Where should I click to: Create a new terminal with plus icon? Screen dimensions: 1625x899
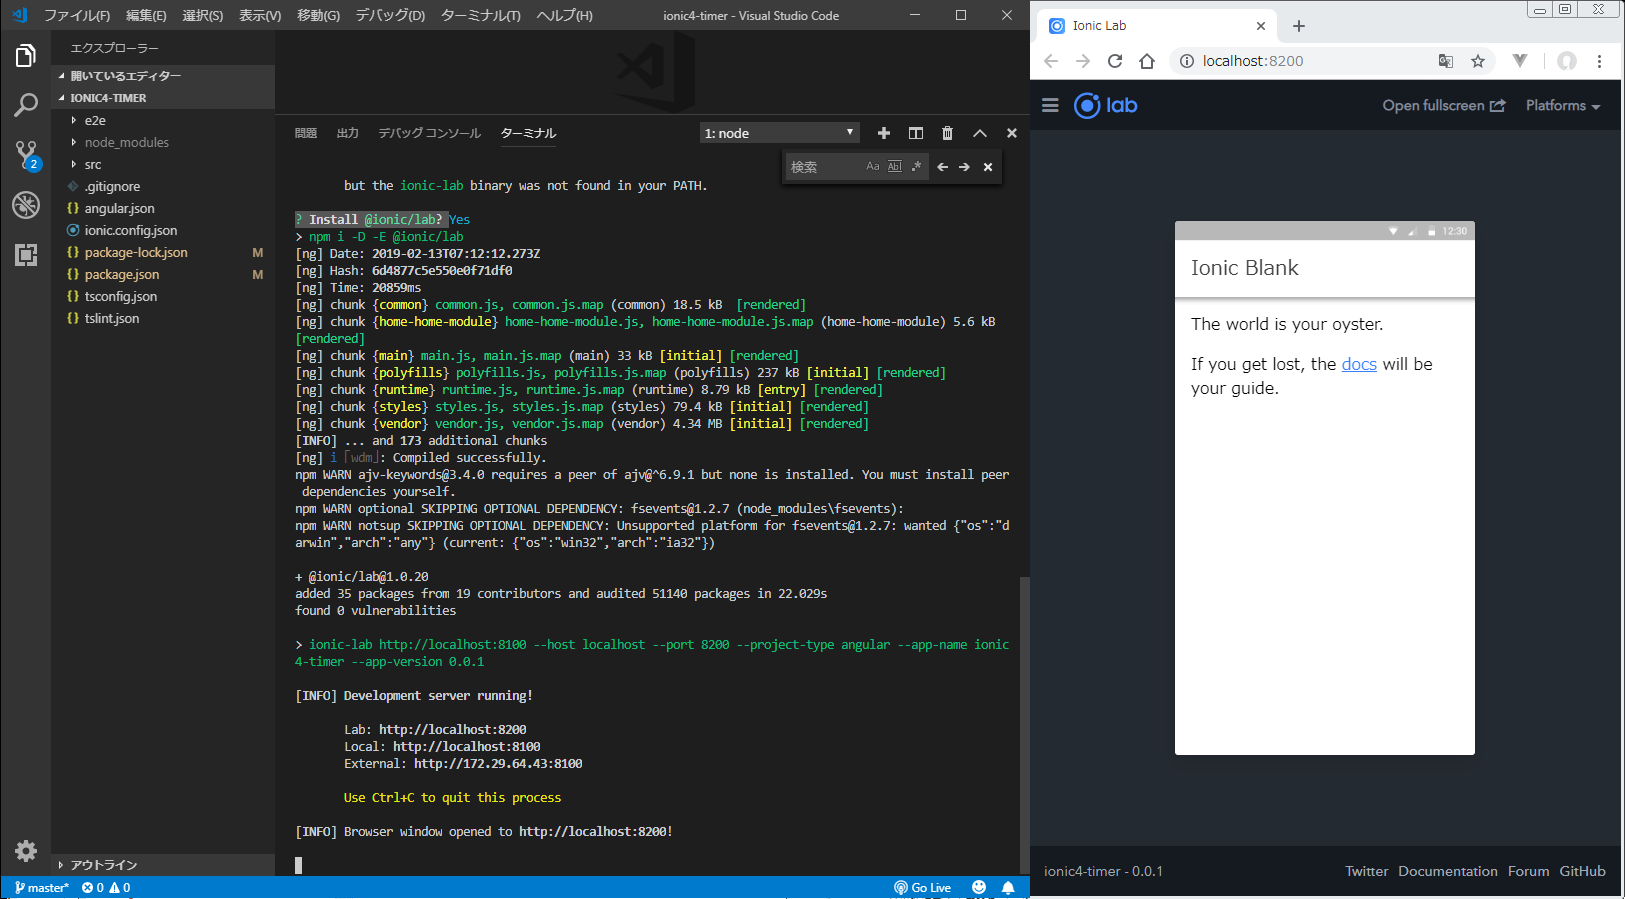pyautogui.click(x=883, y=133)
